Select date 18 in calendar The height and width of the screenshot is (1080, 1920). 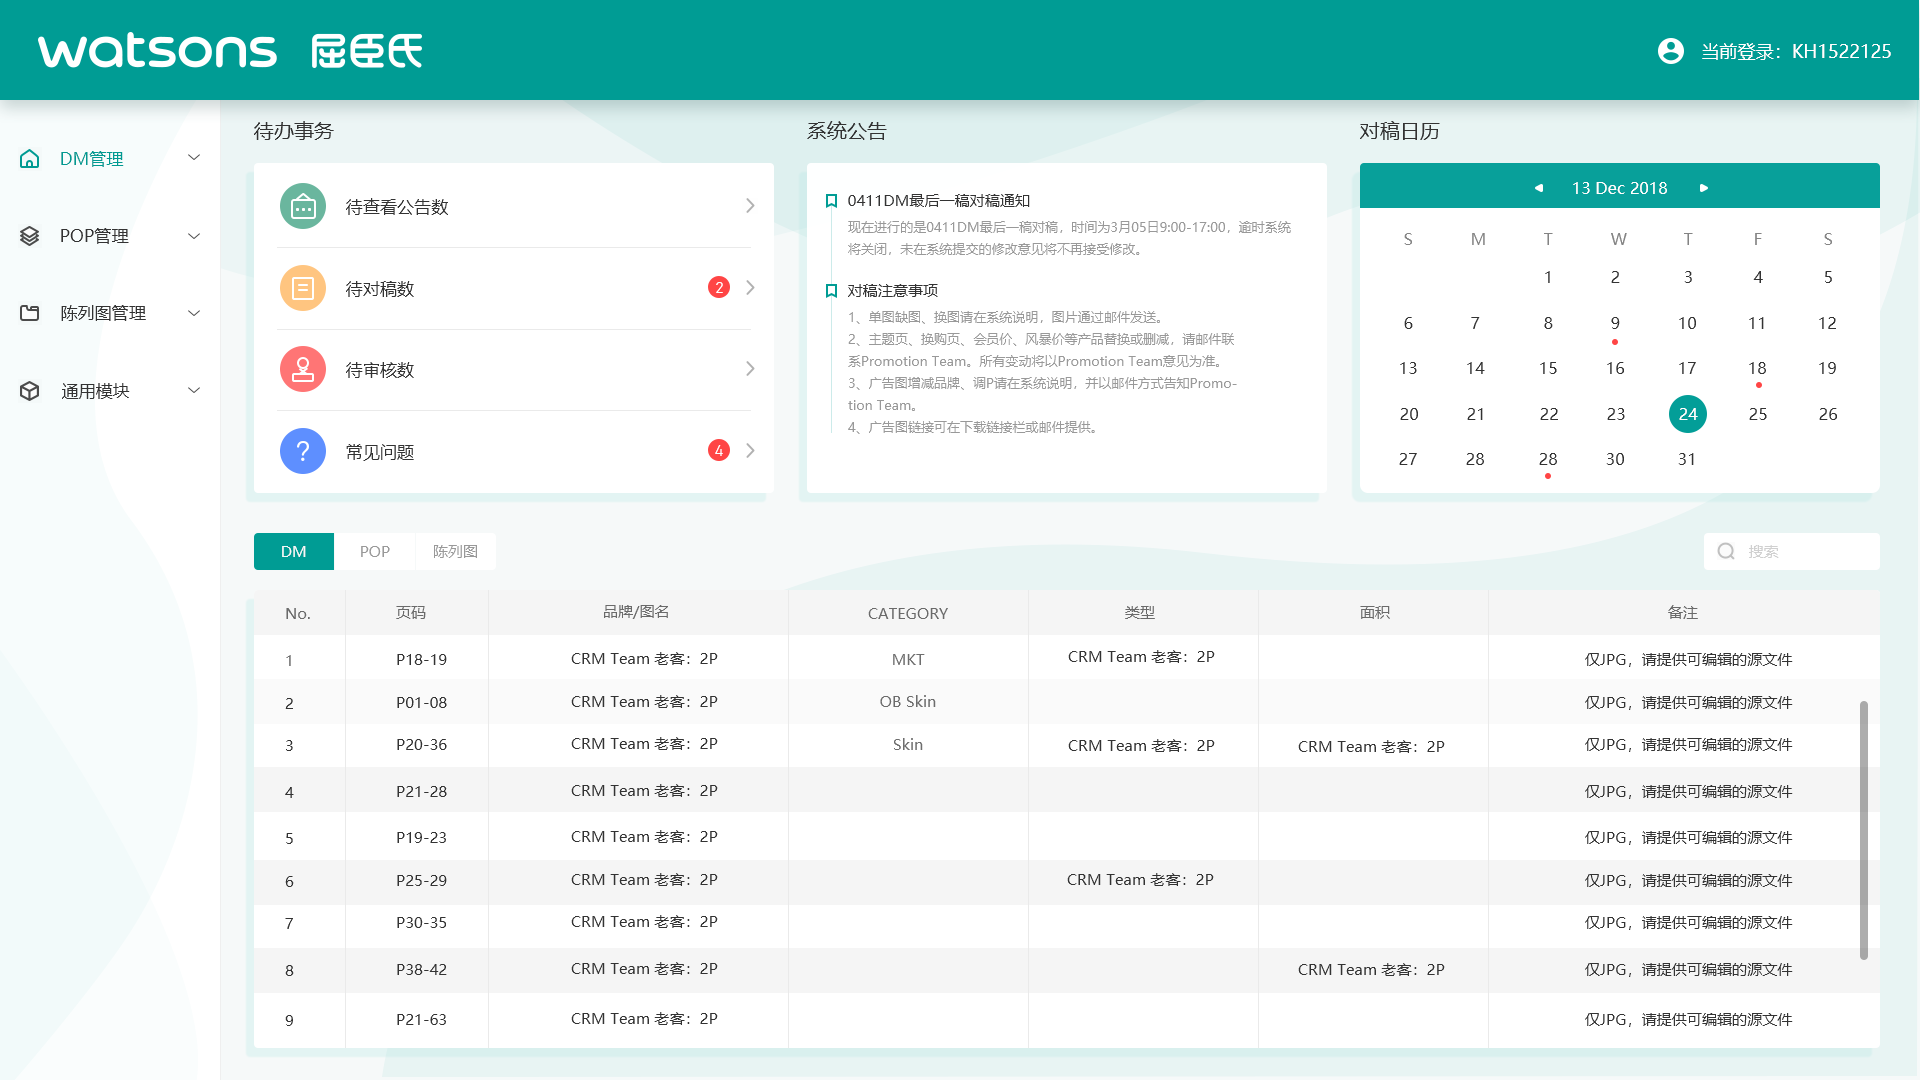(1757, 369)
